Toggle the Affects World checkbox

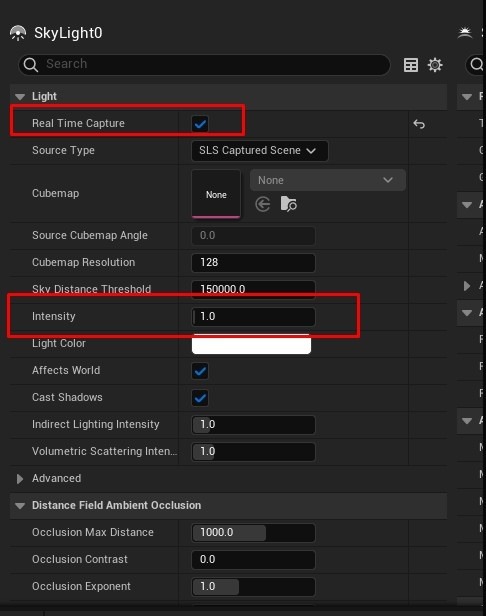(x=200, y=371)
